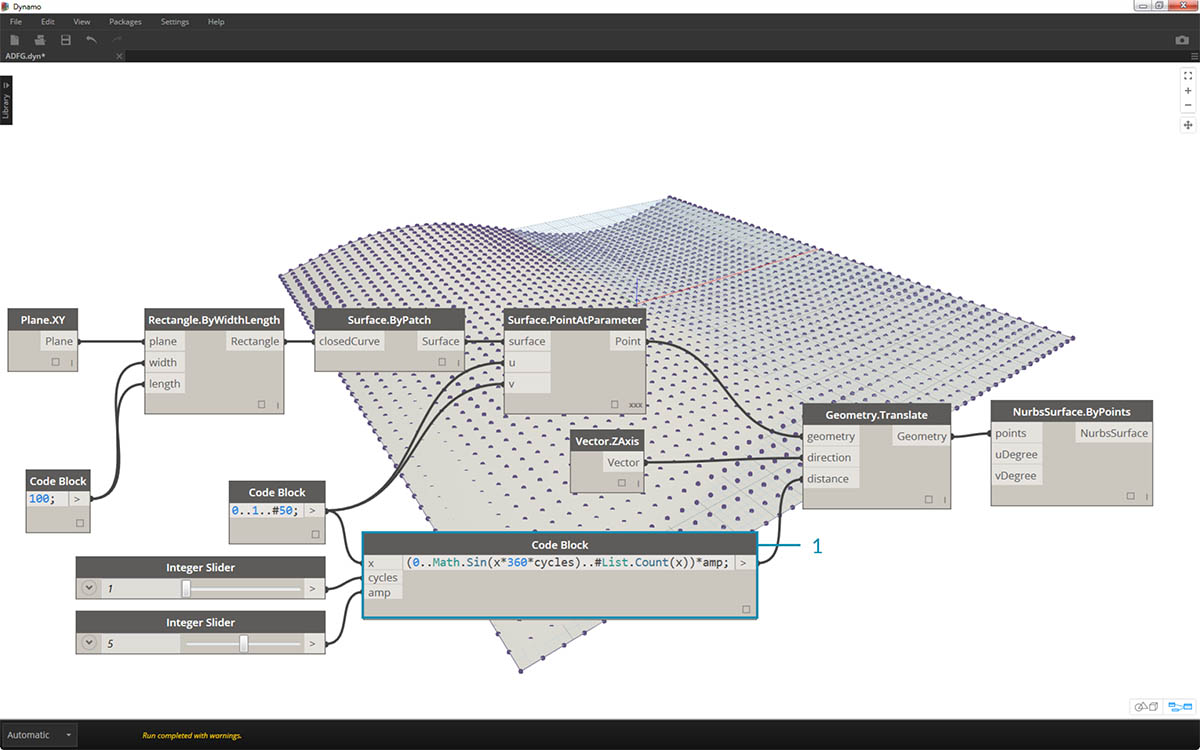Click the Open file toolbar icon
Screen dimensions: 1200x750
click(x=40, y=40)
